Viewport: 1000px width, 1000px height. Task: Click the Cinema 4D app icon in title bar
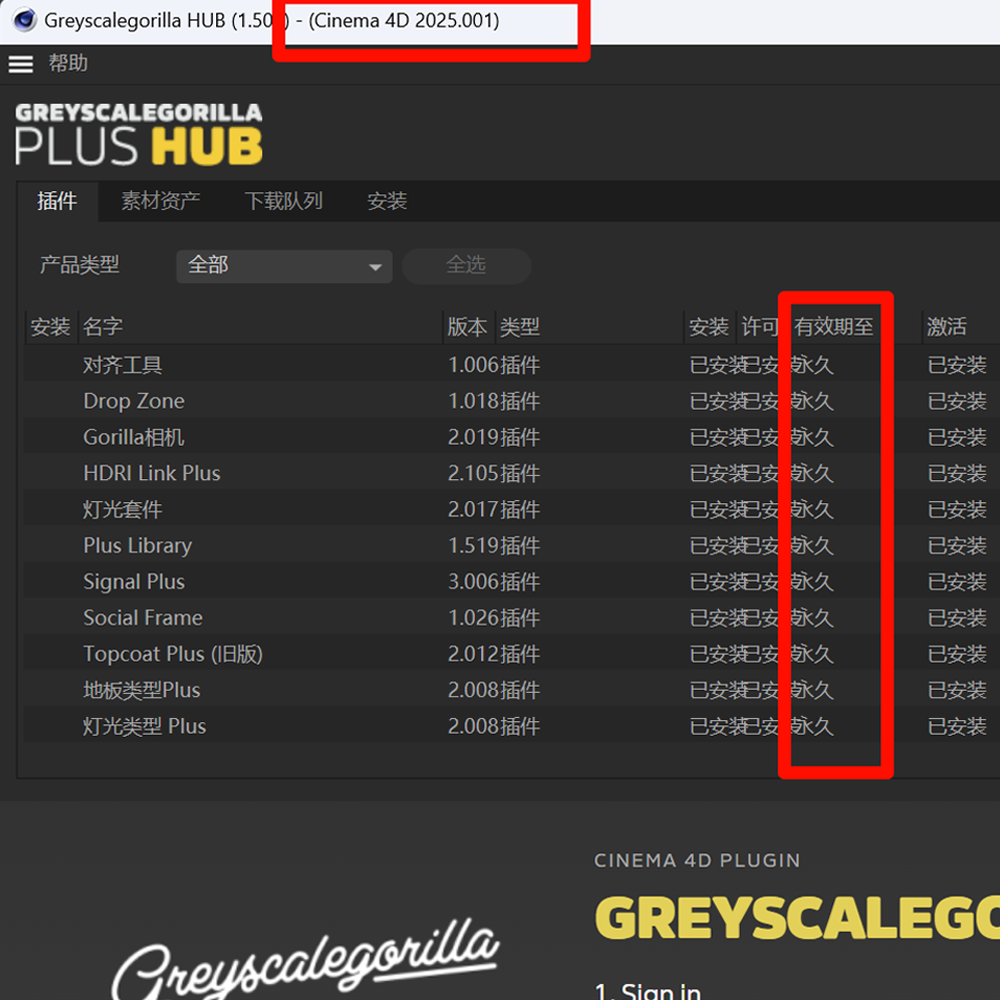pyautogui.click(x=24, y=20)
